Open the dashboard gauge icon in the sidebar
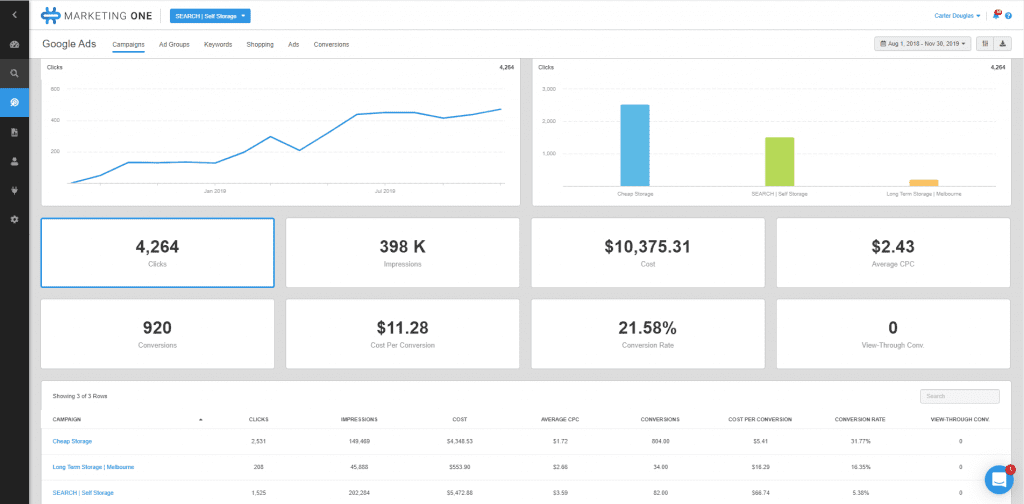 point(14,44)
